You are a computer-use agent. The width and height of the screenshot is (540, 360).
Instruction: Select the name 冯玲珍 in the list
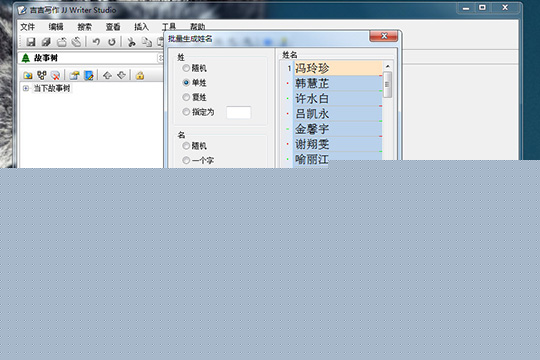click(x=338, y=68)
